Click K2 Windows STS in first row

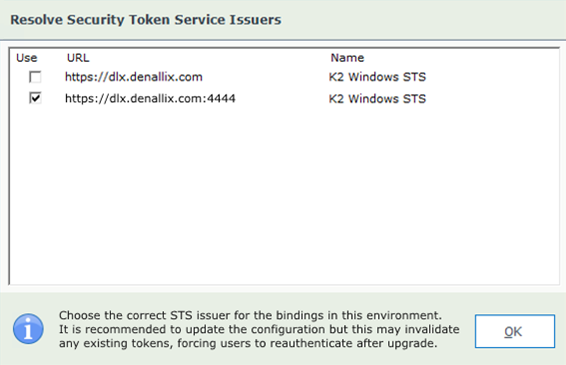pos(377,77)
